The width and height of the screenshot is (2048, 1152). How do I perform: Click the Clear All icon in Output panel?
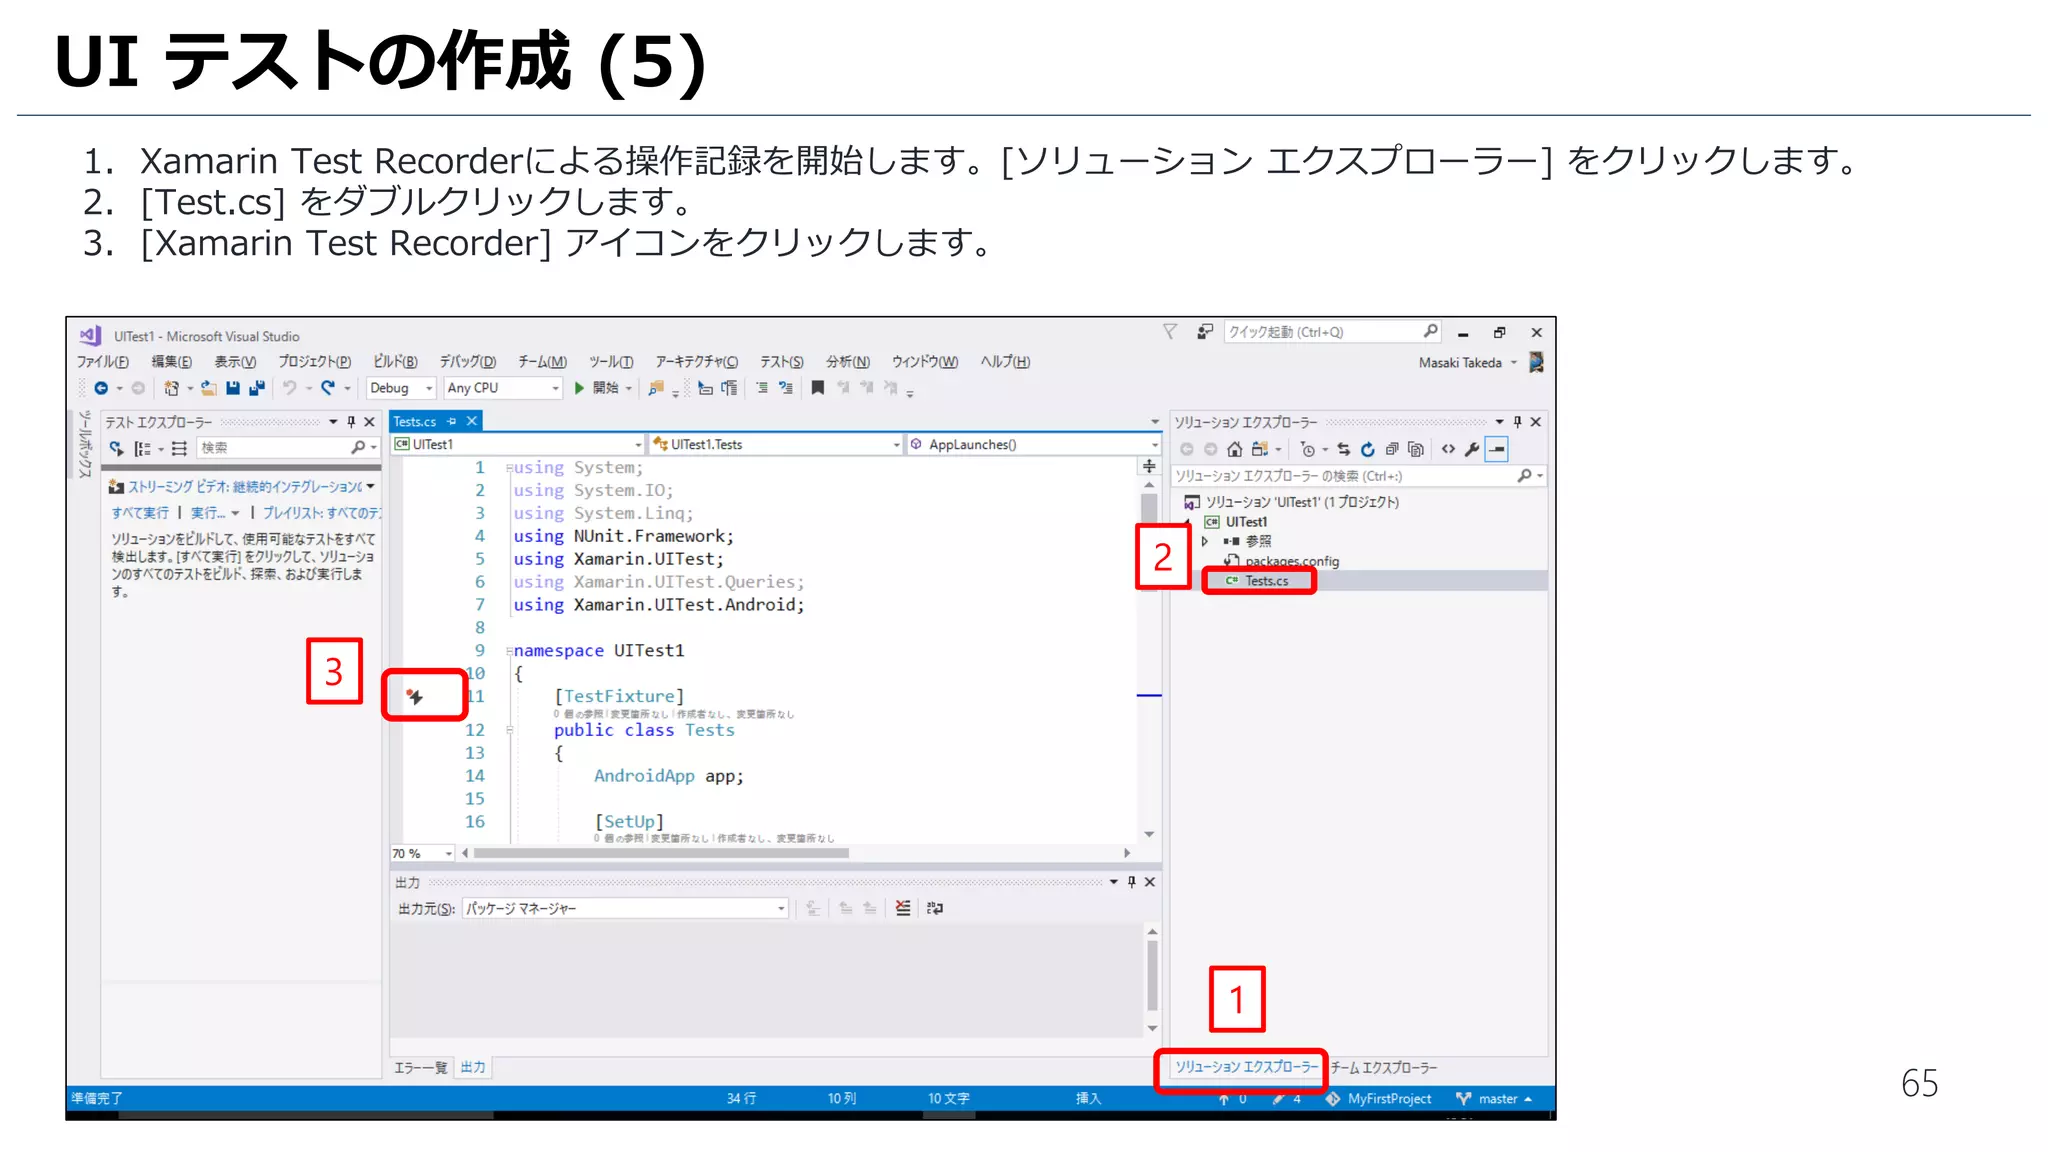903,908
